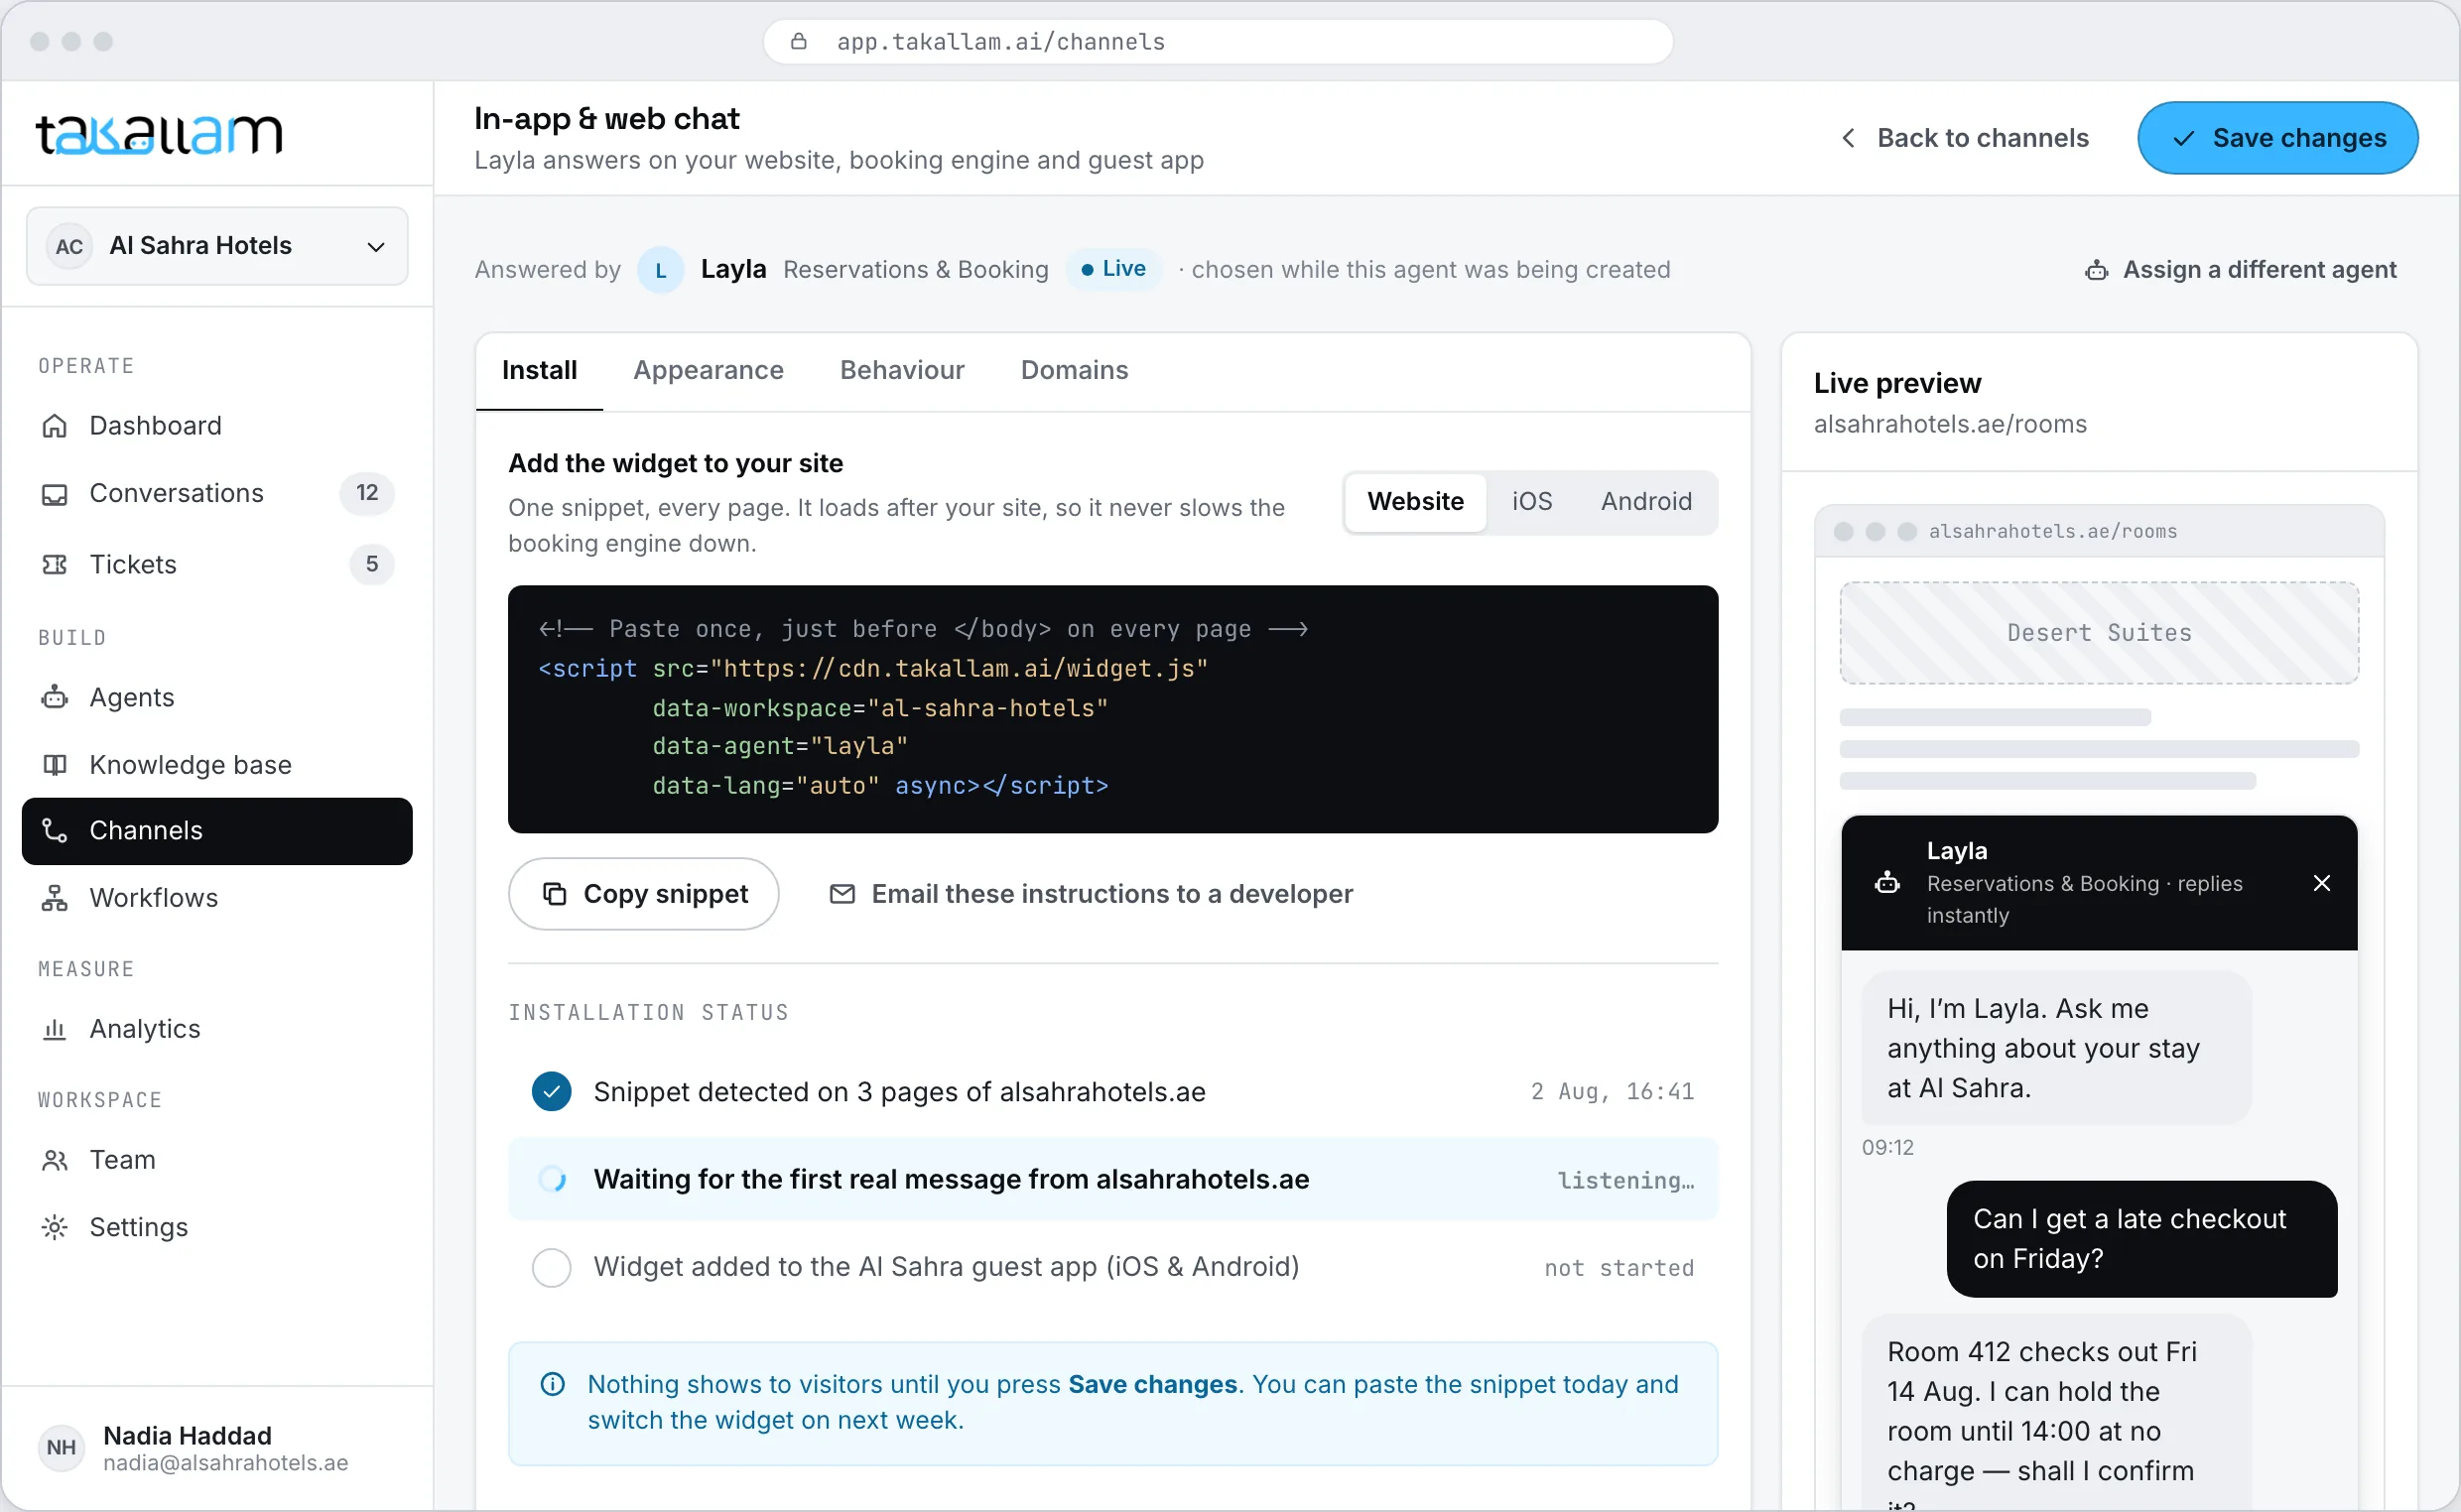Click the Agents robot icon

[x=54, y=697]
